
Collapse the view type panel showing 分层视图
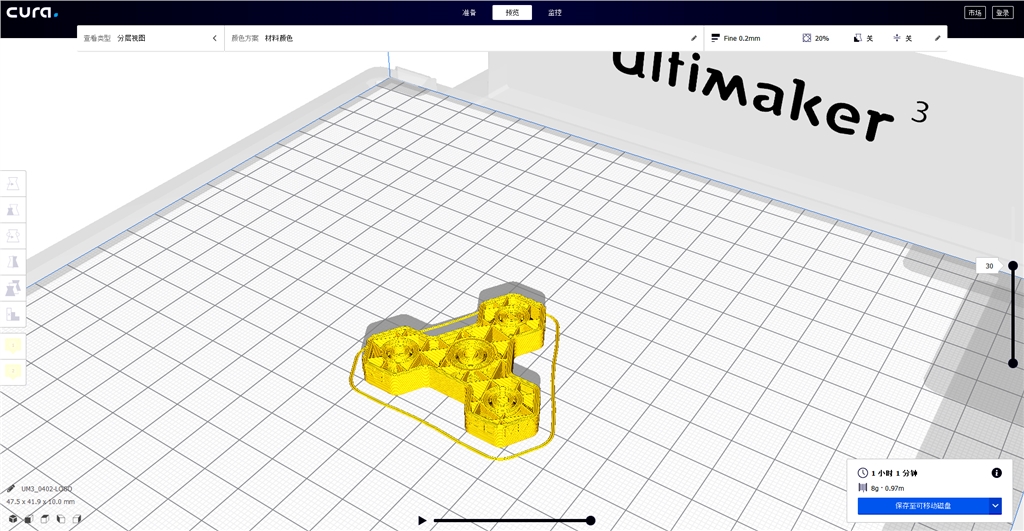(214, 38)
